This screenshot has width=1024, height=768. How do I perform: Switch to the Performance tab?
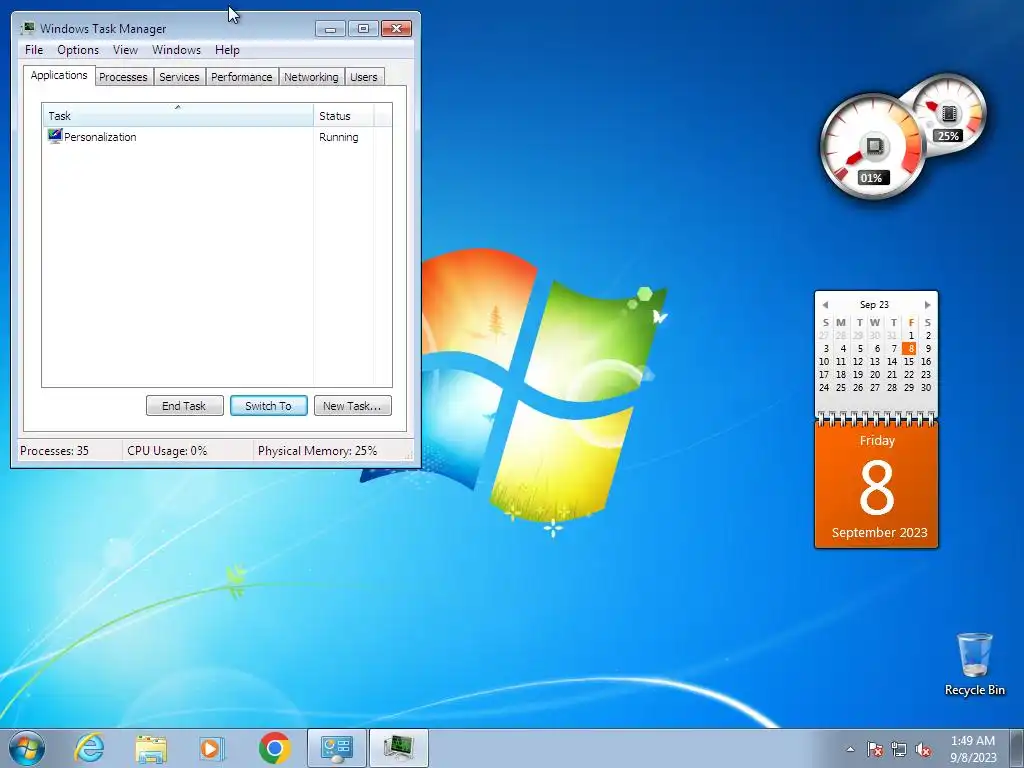tap(242, 77)
